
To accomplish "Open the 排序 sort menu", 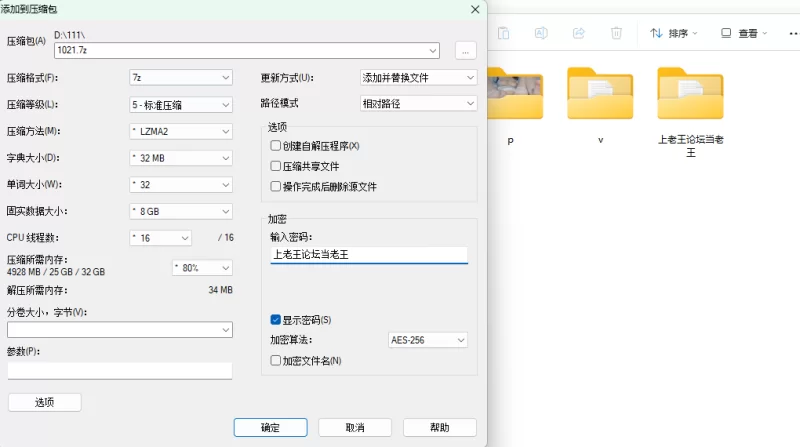I will click(674, 33).
